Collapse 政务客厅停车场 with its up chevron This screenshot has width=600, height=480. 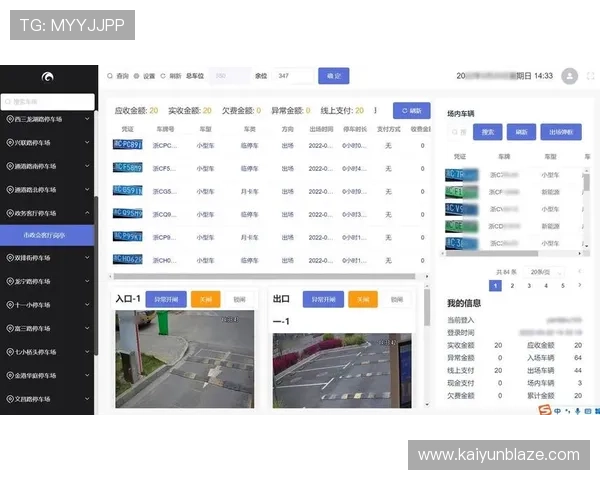87,213
